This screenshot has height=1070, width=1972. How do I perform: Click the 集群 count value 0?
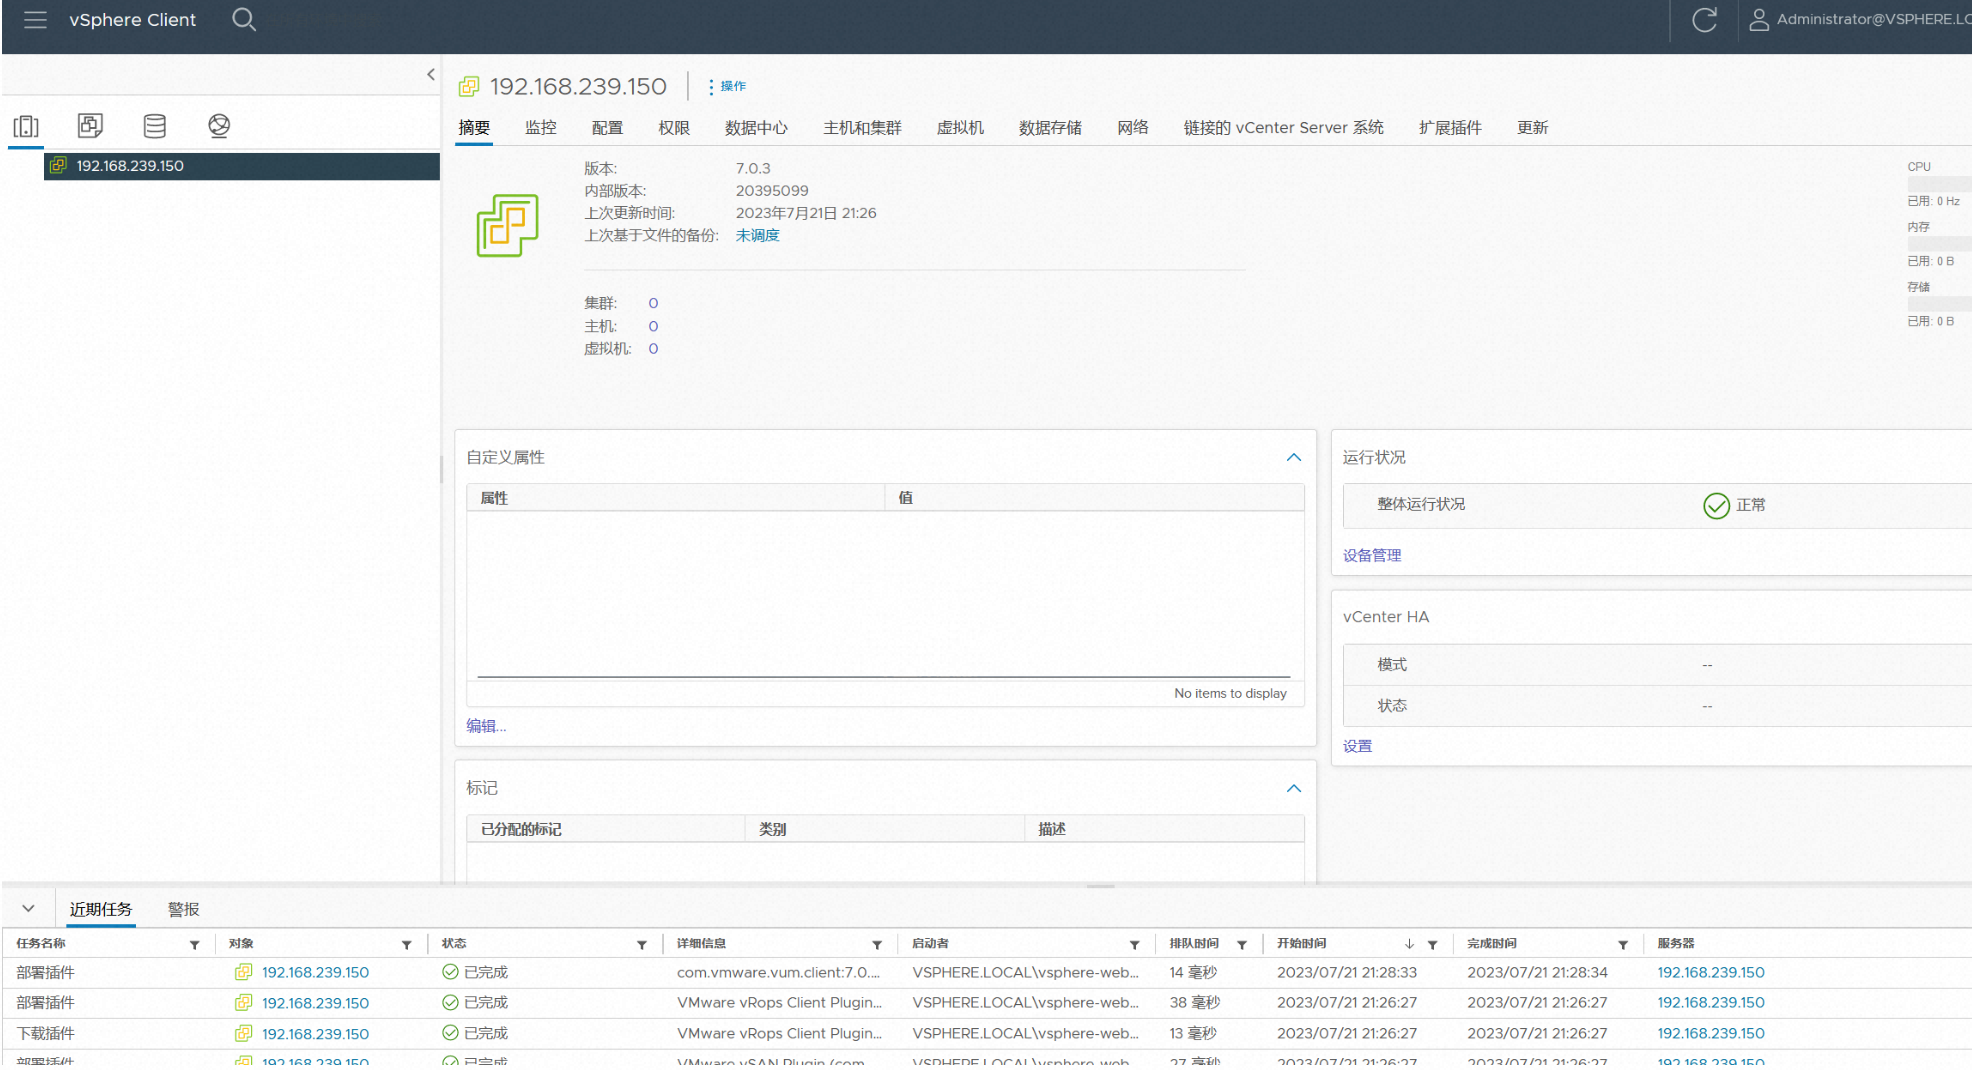click(653, 303)
